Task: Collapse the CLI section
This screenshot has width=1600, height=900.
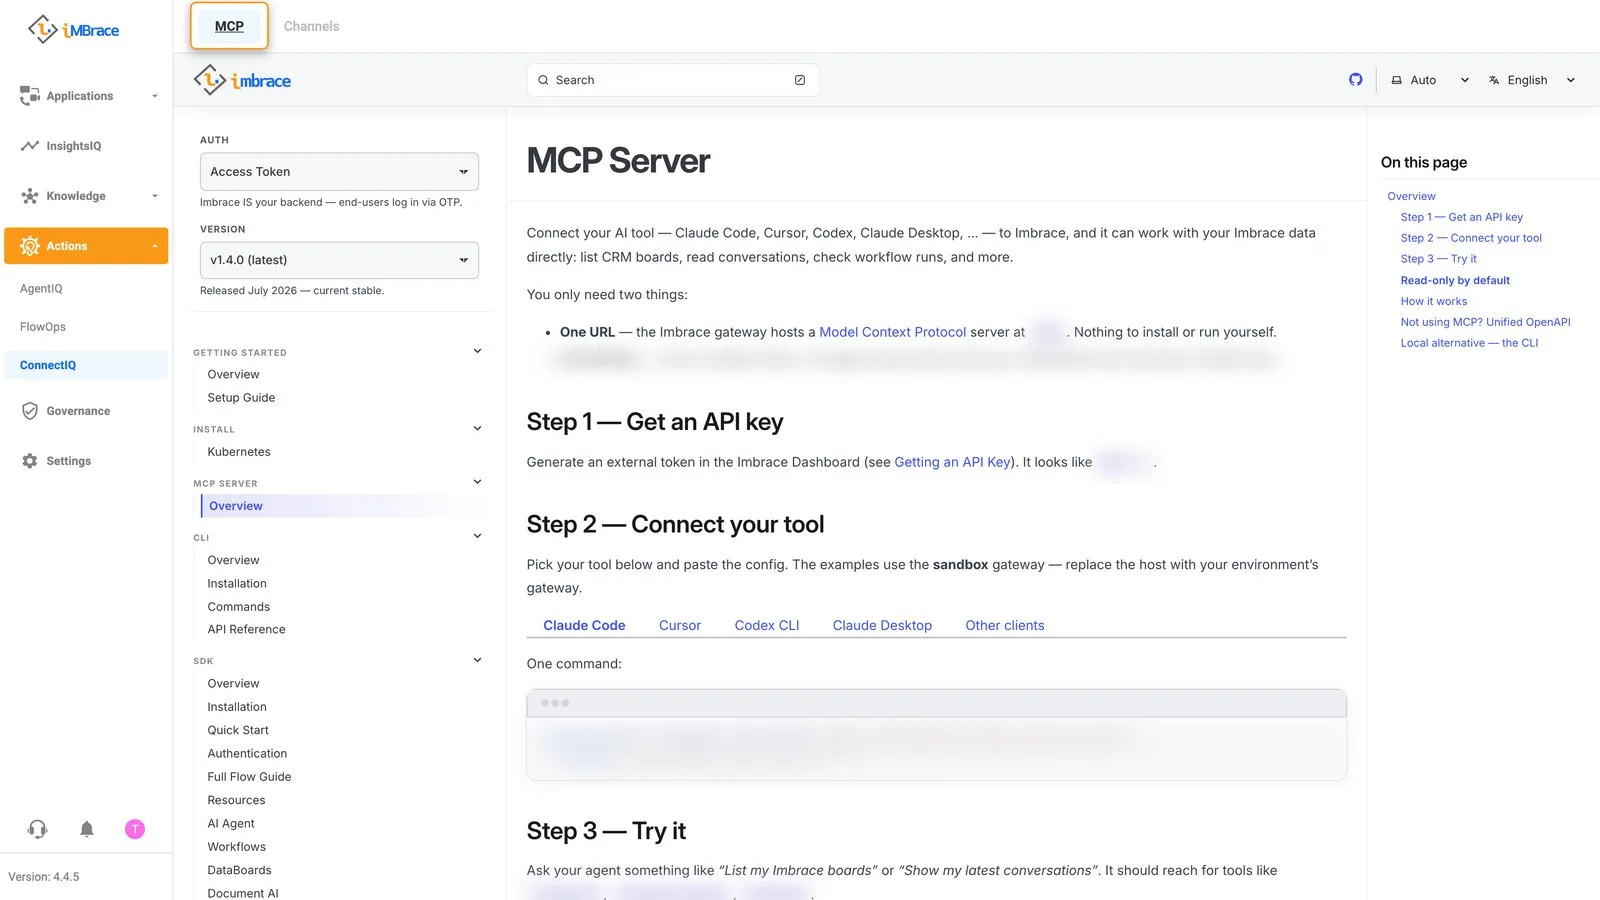Action: point(477,536)
